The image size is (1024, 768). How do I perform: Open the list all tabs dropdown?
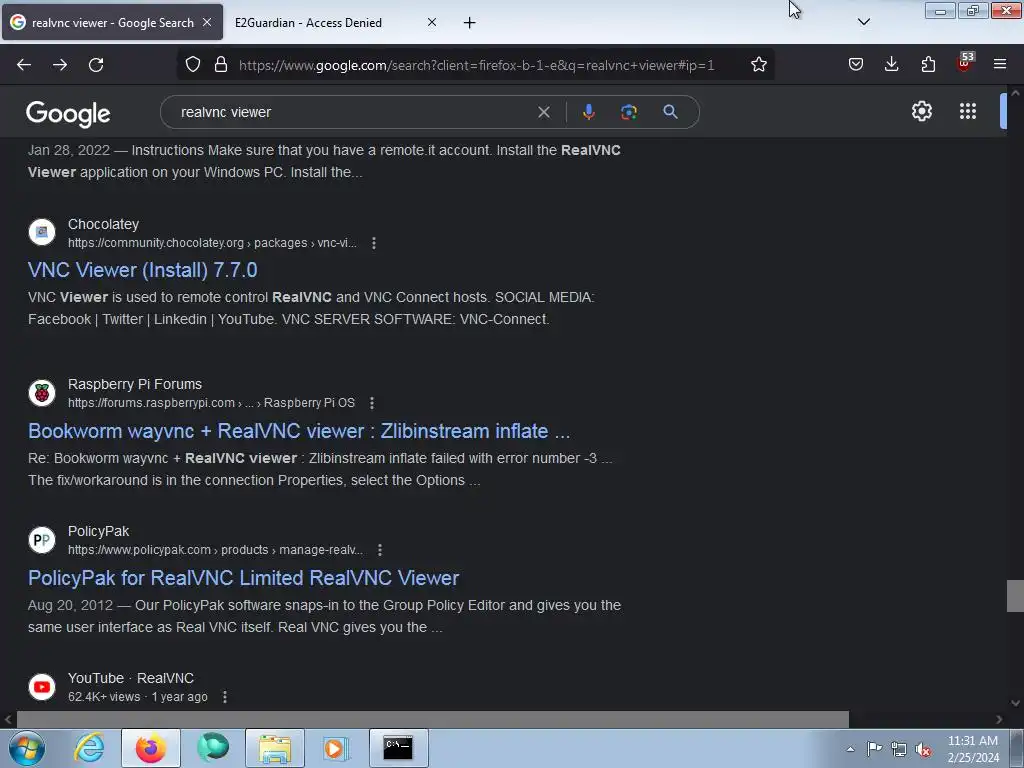[x=863, y=22]
